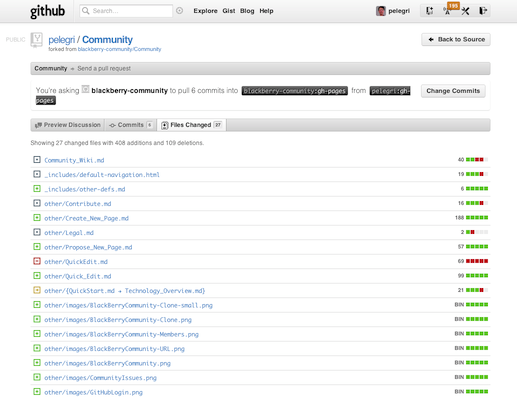
Task: Open other/Create_New_Page.md file link
Action: [x=86, y=218]
